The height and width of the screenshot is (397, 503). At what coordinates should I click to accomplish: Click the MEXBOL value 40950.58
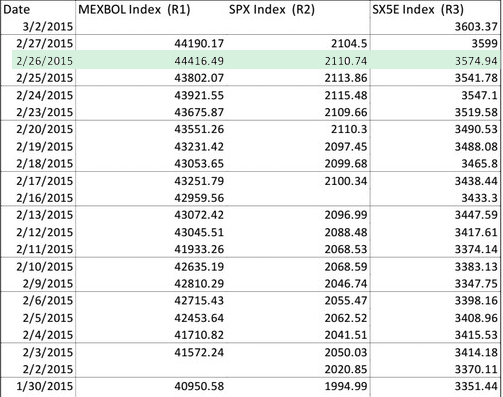[x=199, y=386]
